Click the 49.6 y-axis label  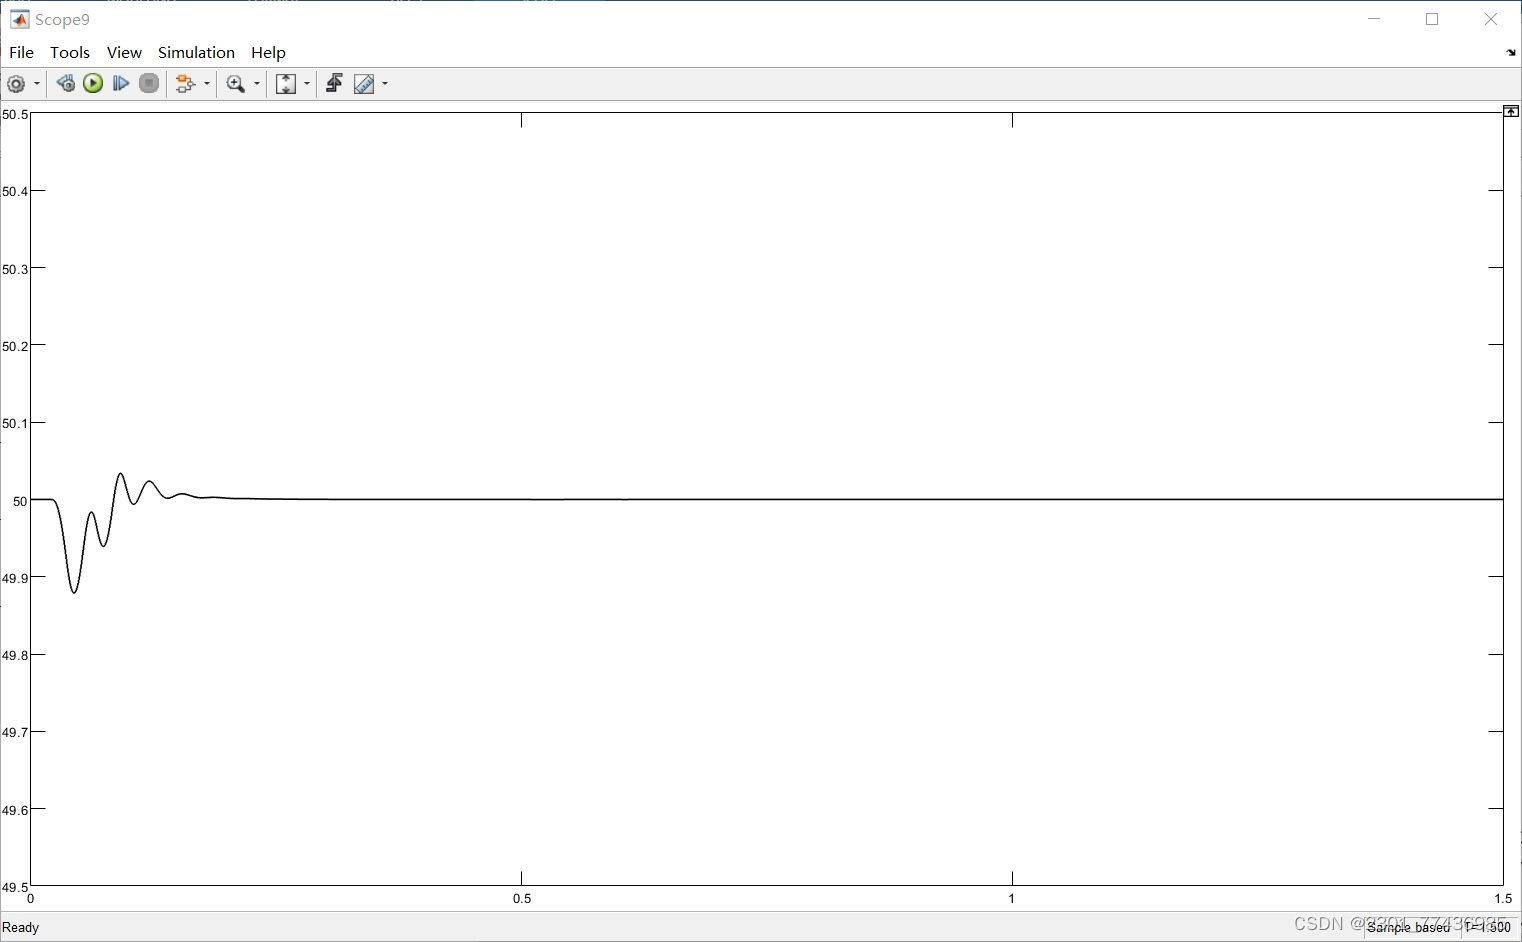click(x=15, y=810)
